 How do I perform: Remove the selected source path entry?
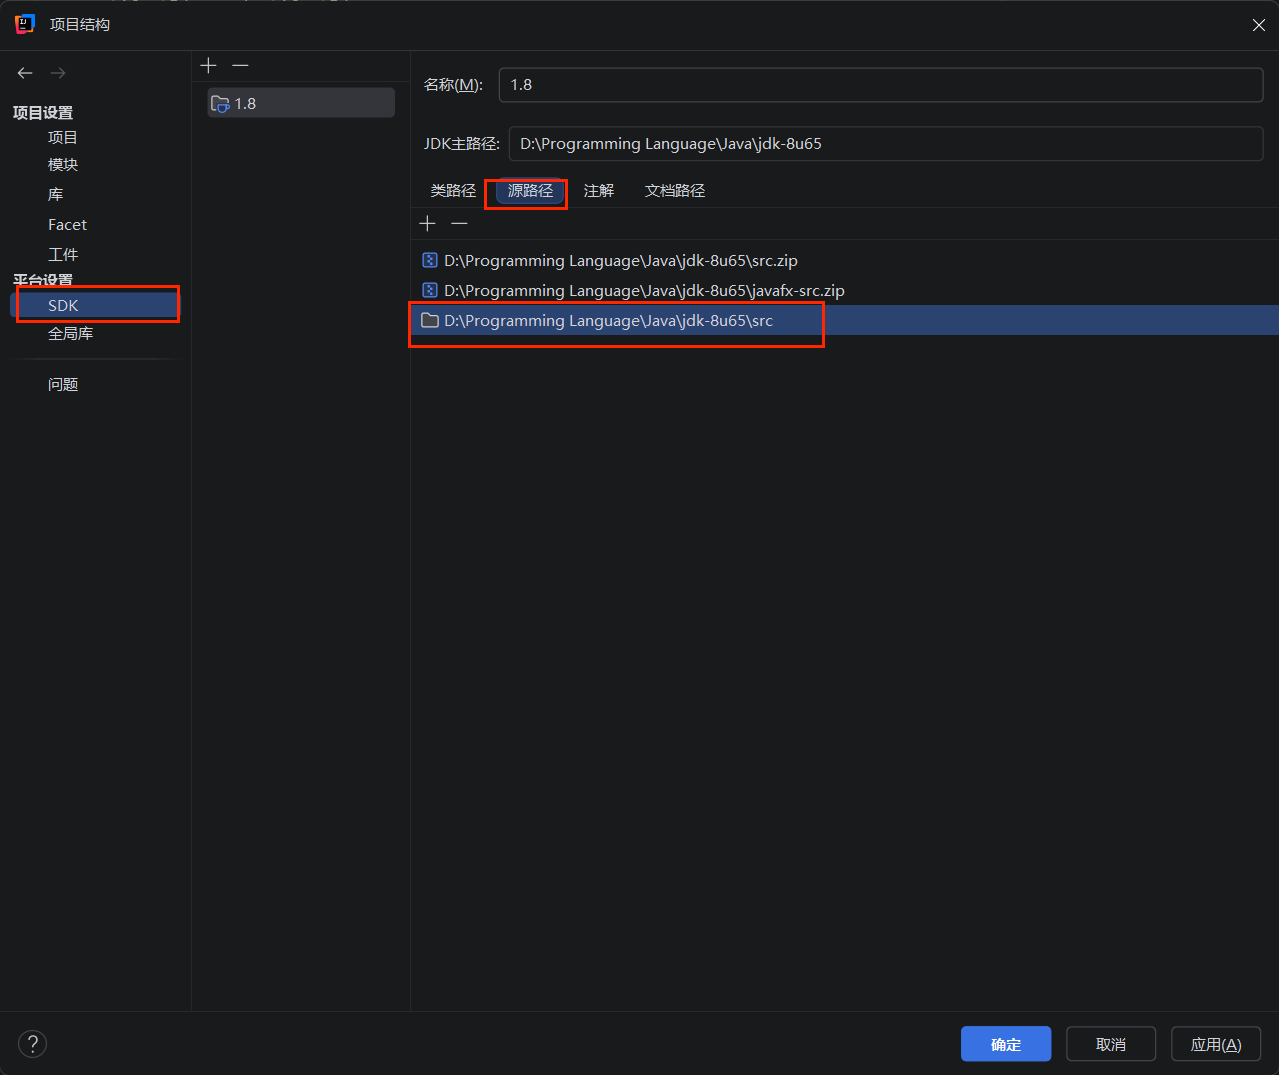coord(459,223)
